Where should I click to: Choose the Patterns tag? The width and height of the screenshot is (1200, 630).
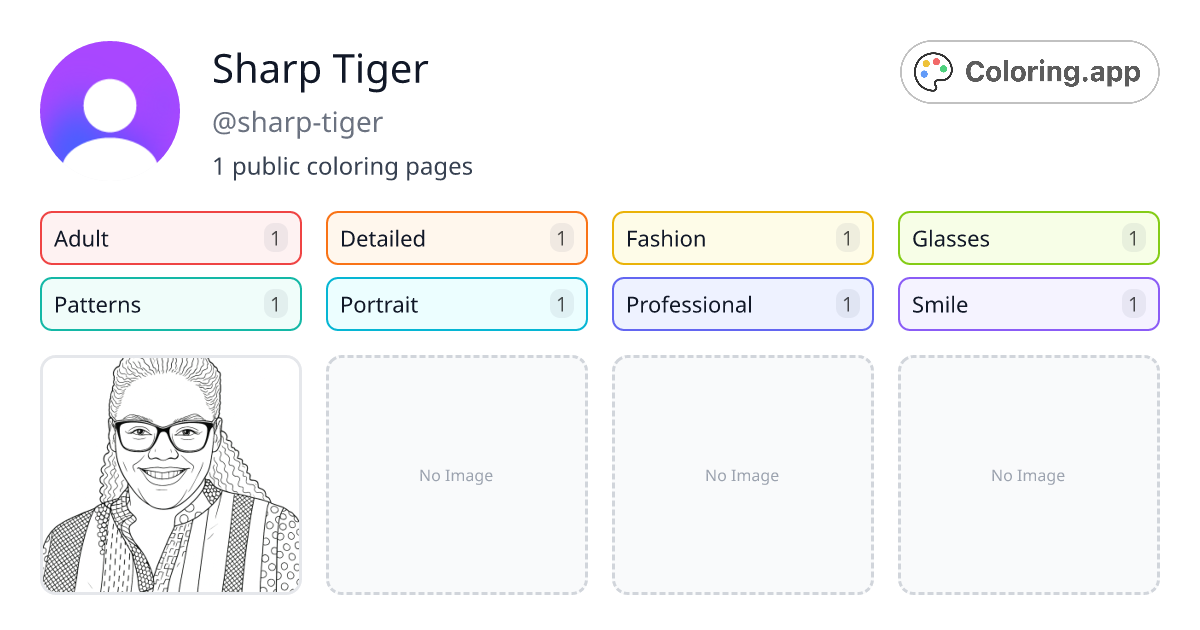(170, 304)
